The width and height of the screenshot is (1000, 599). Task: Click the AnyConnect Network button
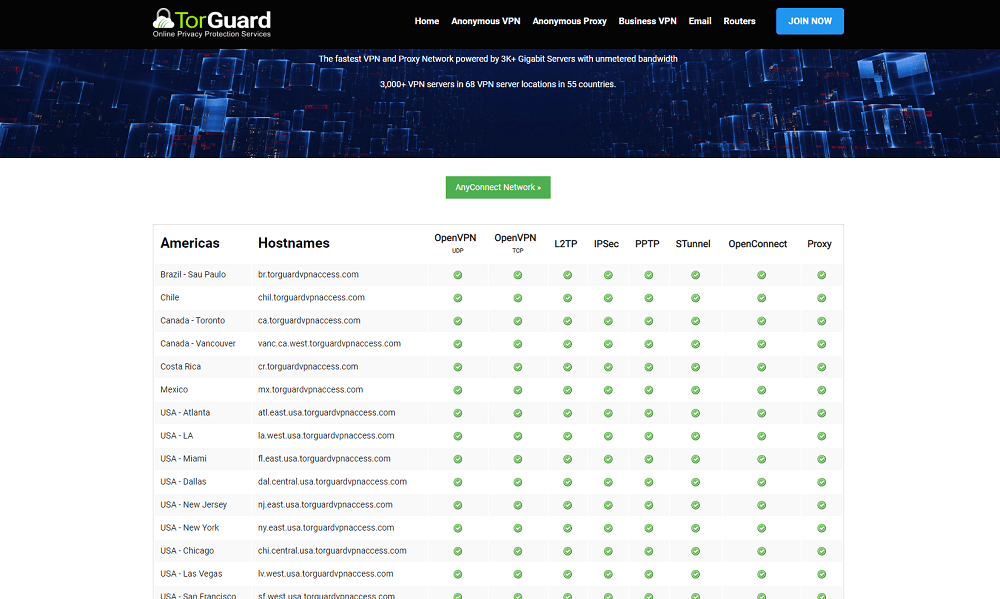pyautogui.click(x=498, y=188)
